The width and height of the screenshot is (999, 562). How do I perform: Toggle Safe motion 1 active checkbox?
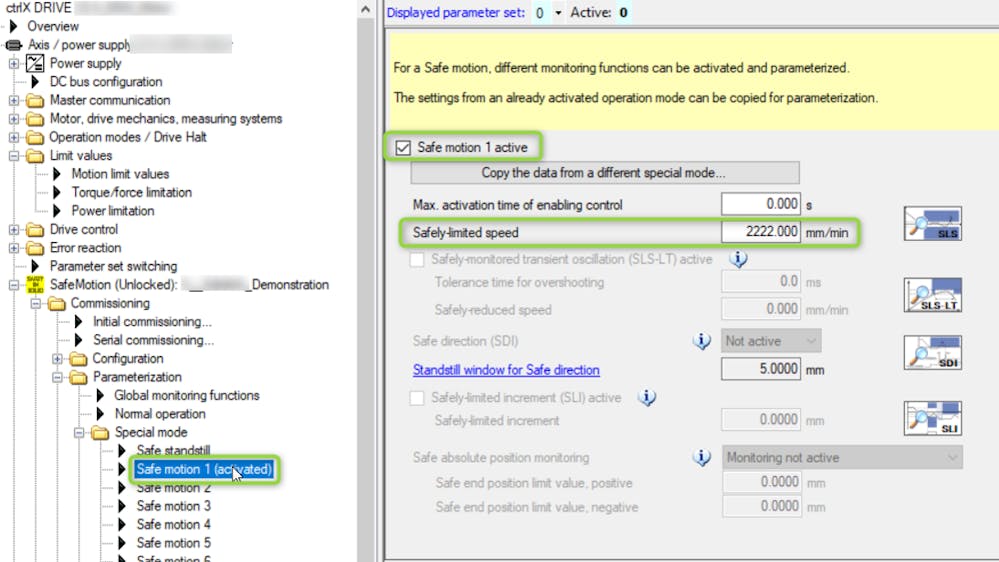tap(403, 148)
